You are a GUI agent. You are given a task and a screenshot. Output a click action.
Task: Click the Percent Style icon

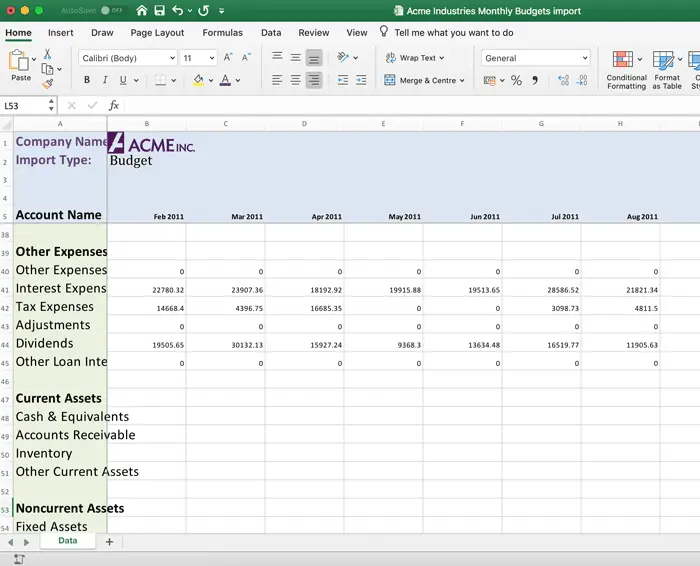pos(516,80)
